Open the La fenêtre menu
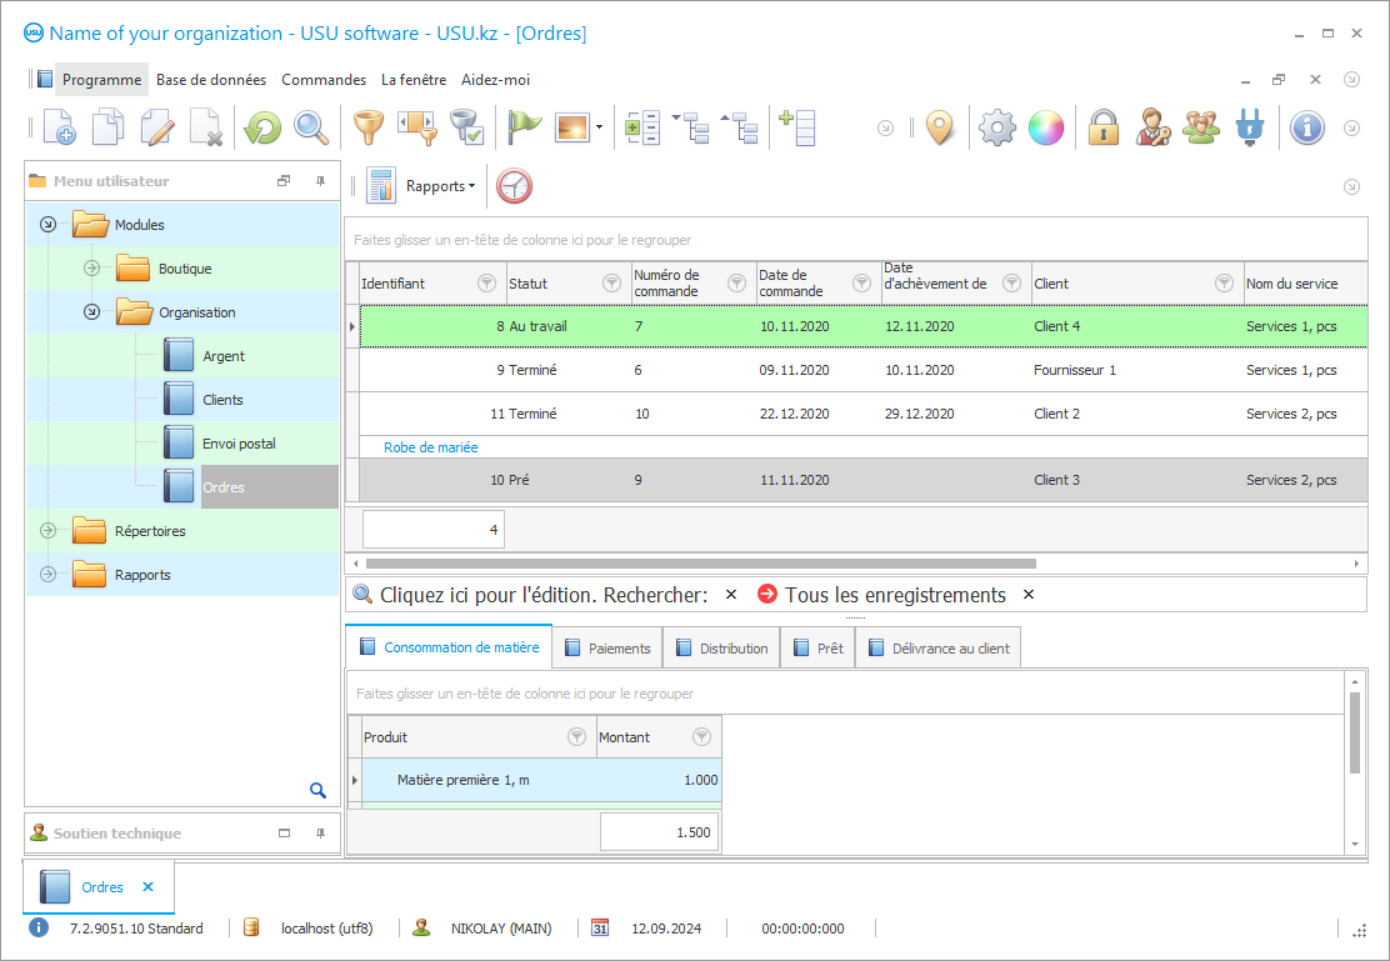Screen dimensions: 1390x961 (414, 80)
